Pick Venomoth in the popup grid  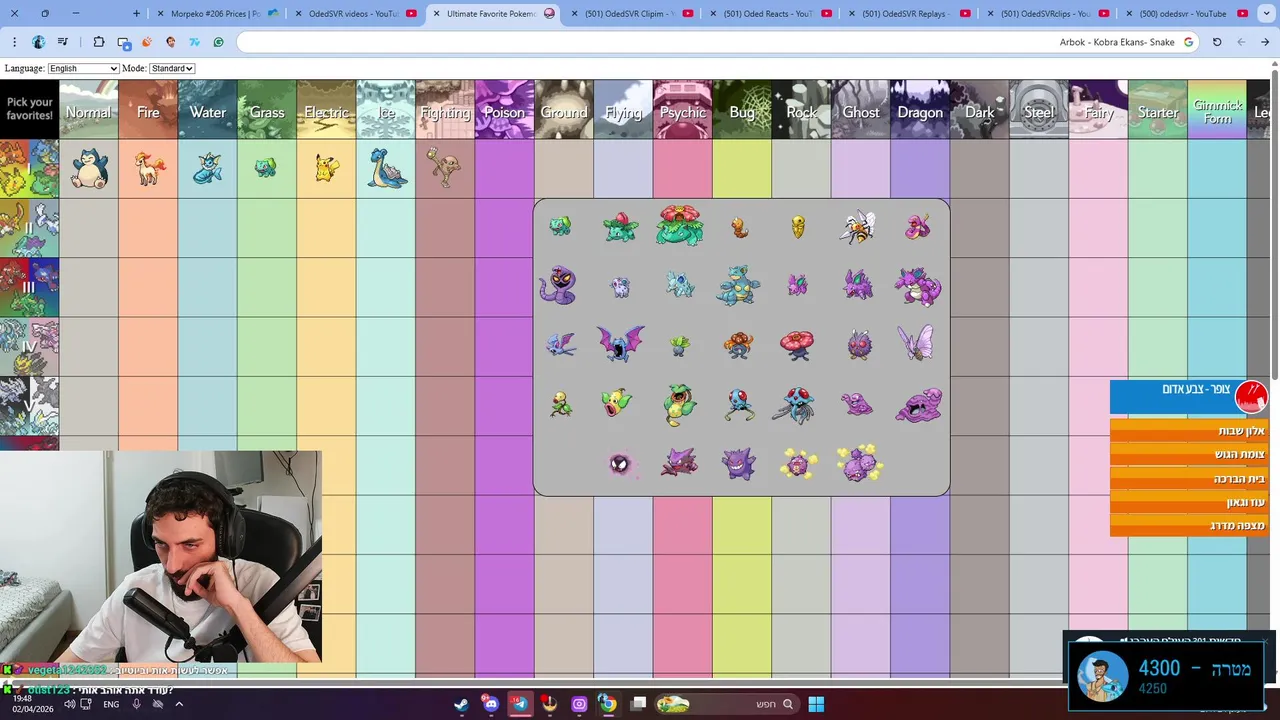(x=916, y=343)
